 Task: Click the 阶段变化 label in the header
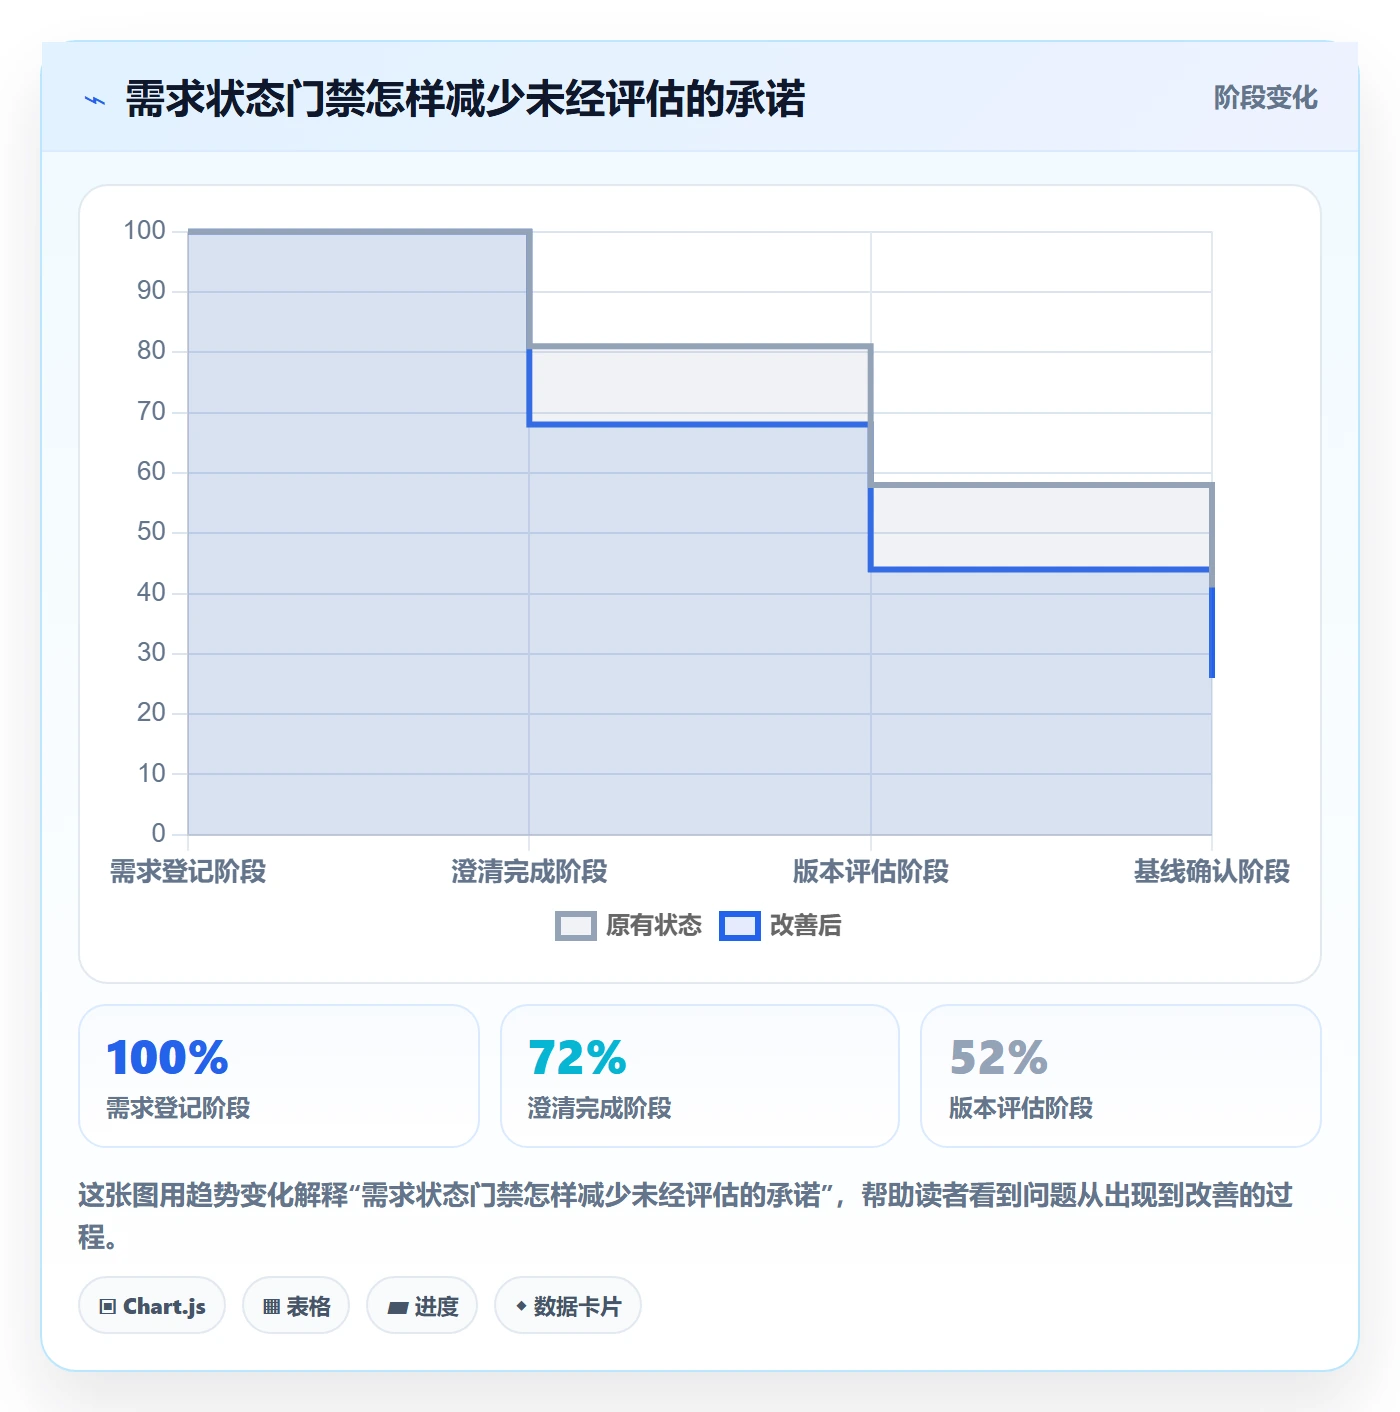pyautogui.click(x=1265, y=98)
